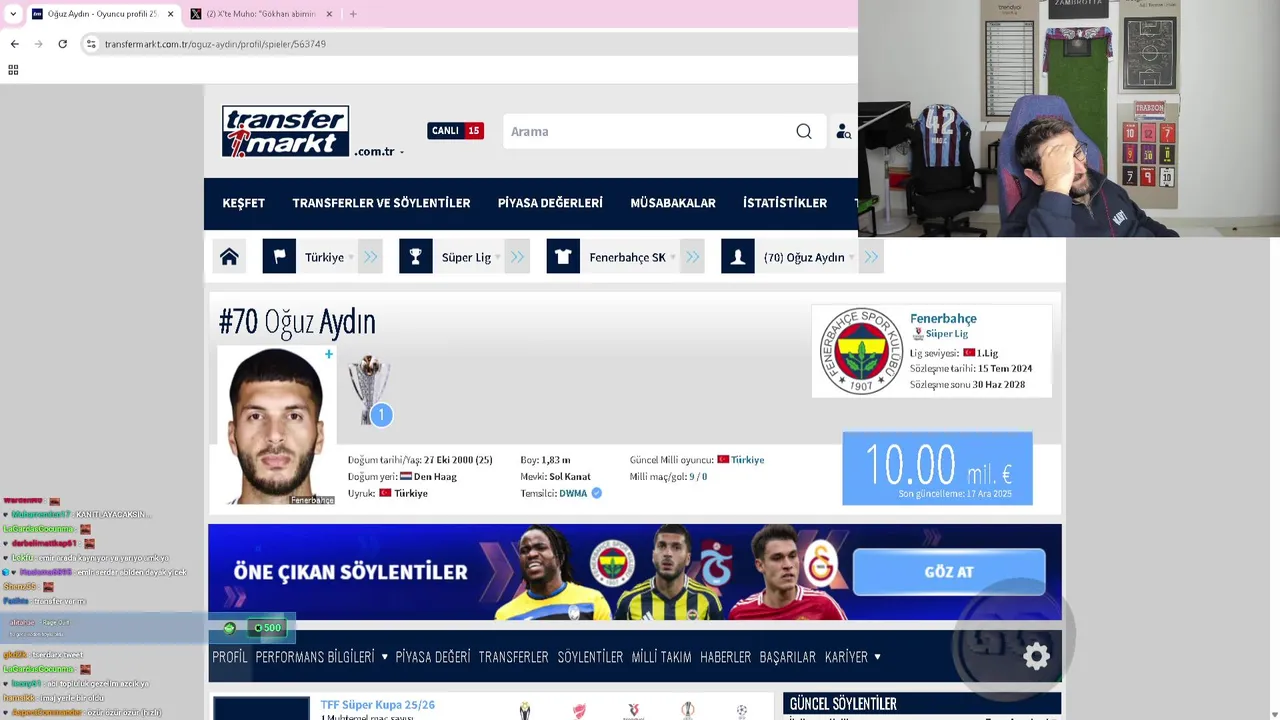
Task: Click double-arrow after Fenerbahçe SK breadcrumb
Action: tap(693, 257)
